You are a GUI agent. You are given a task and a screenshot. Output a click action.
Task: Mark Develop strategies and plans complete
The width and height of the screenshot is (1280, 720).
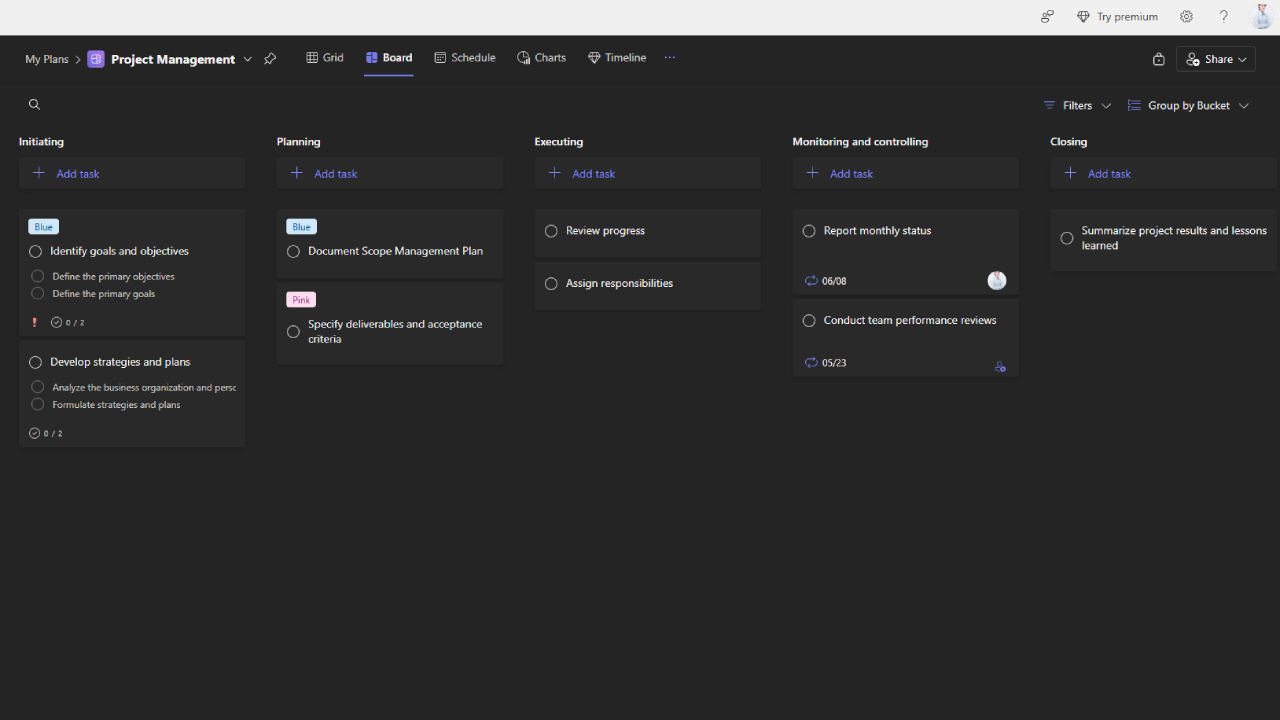(x=35, y=363)
